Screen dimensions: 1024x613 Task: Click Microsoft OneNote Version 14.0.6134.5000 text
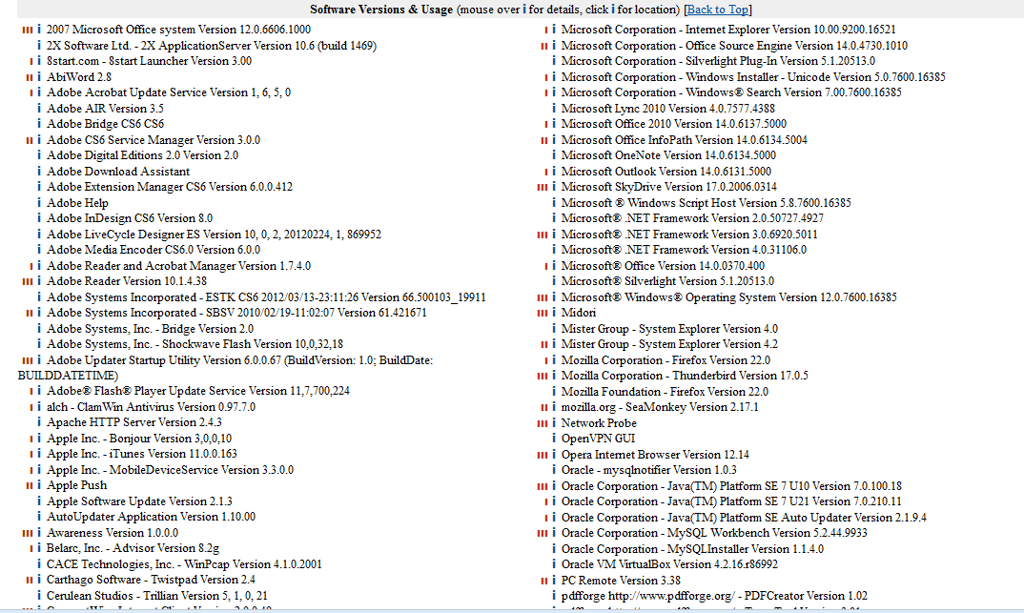click(x=669, y=155)
